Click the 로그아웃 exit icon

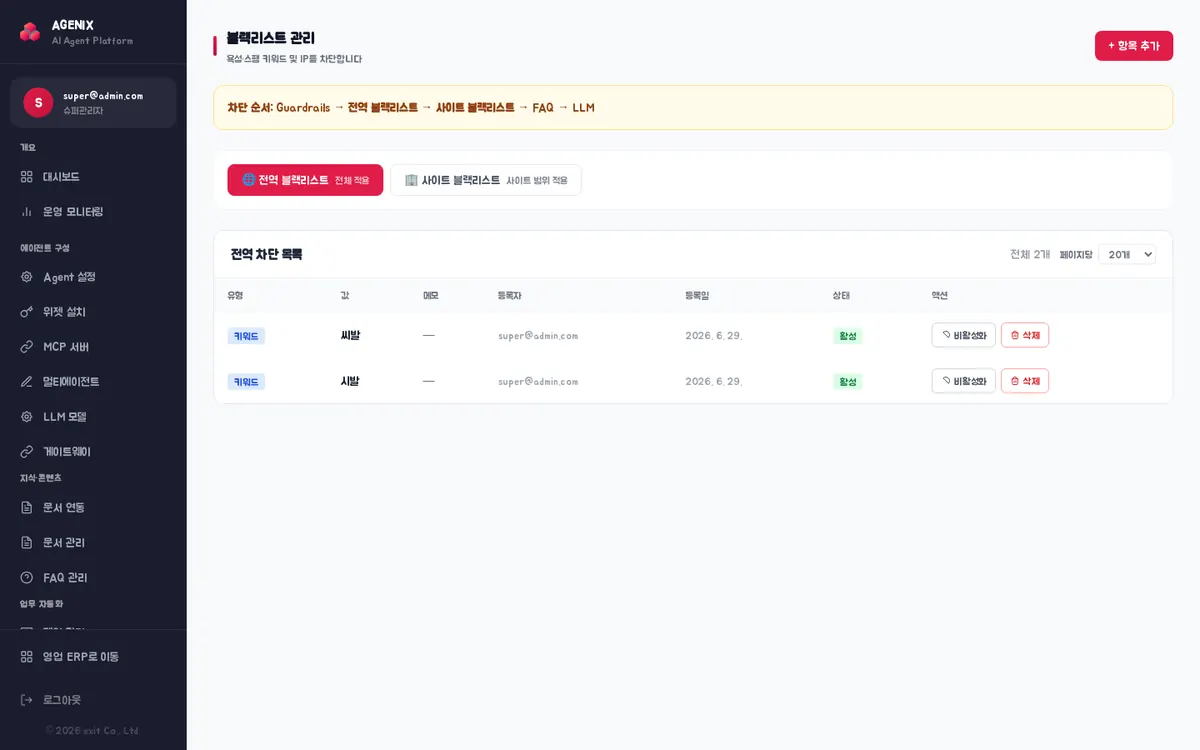click(x=27, y=700)
